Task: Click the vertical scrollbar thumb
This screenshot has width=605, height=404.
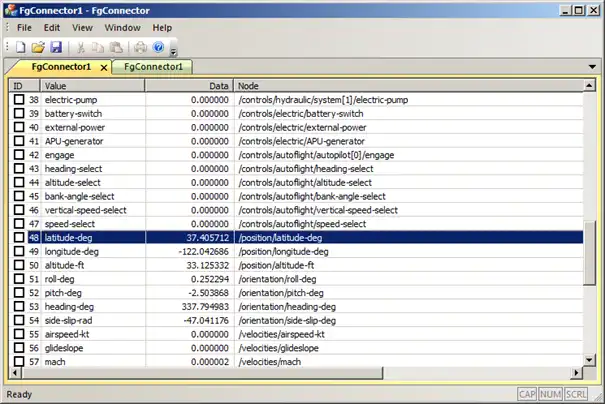Action: pos(589,253)
